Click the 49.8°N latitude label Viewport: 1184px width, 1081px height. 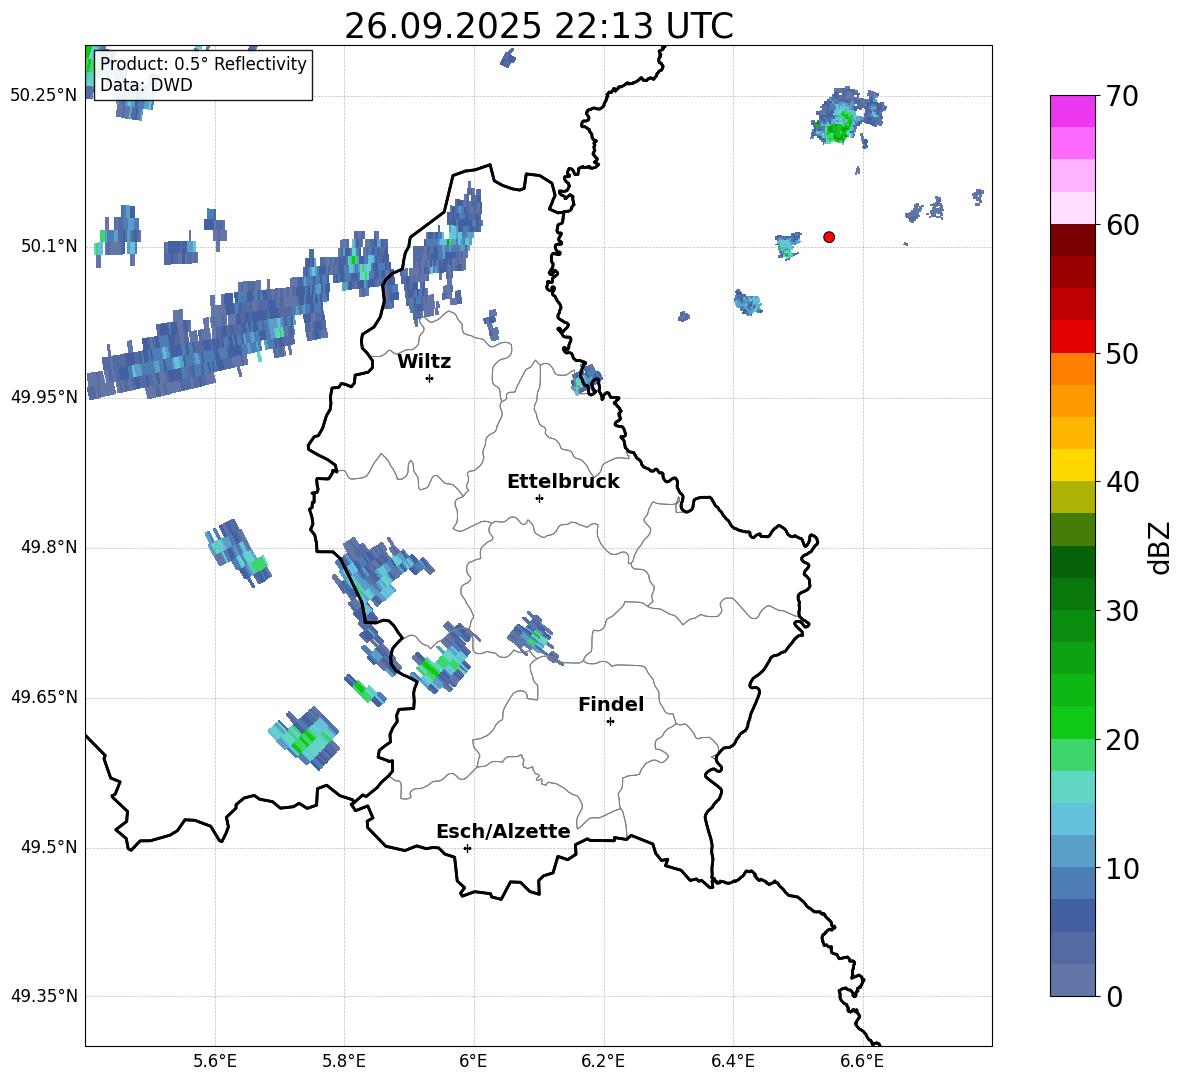pos(49,548)
